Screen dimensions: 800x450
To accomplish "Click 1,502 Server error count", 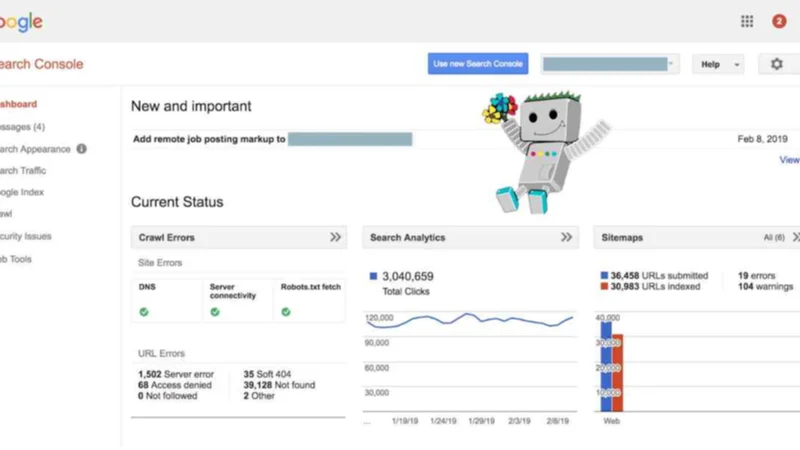I will pos(176,374).
